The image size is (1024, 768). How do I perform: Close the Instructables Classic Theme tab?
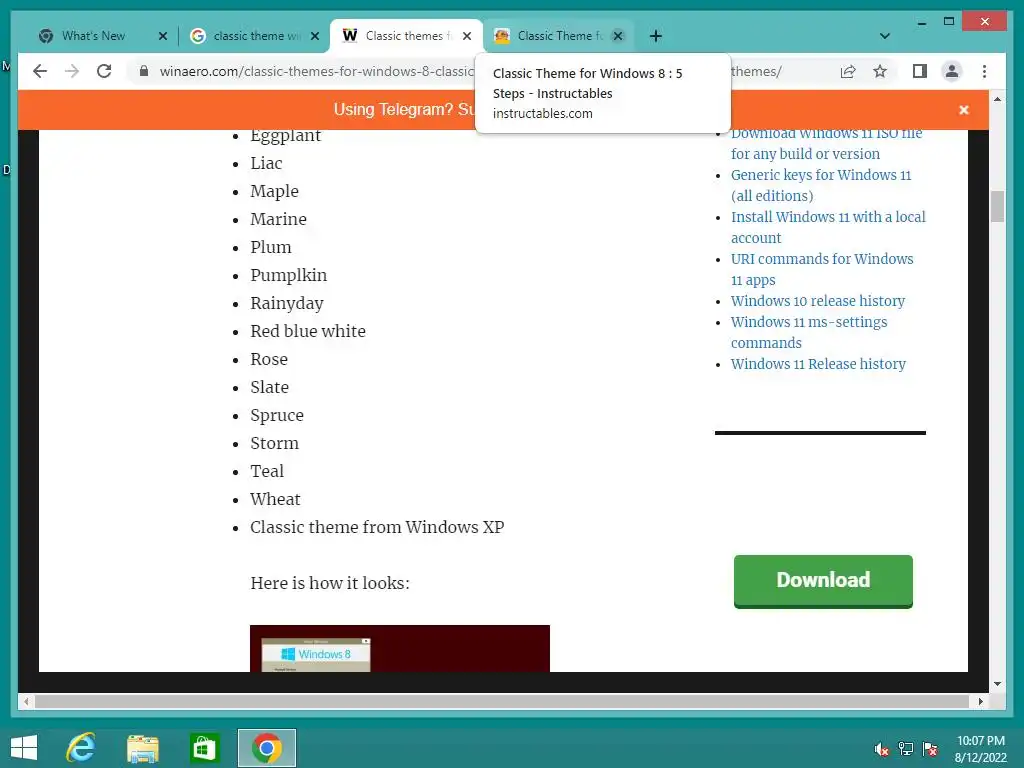(x=618, y=36)
